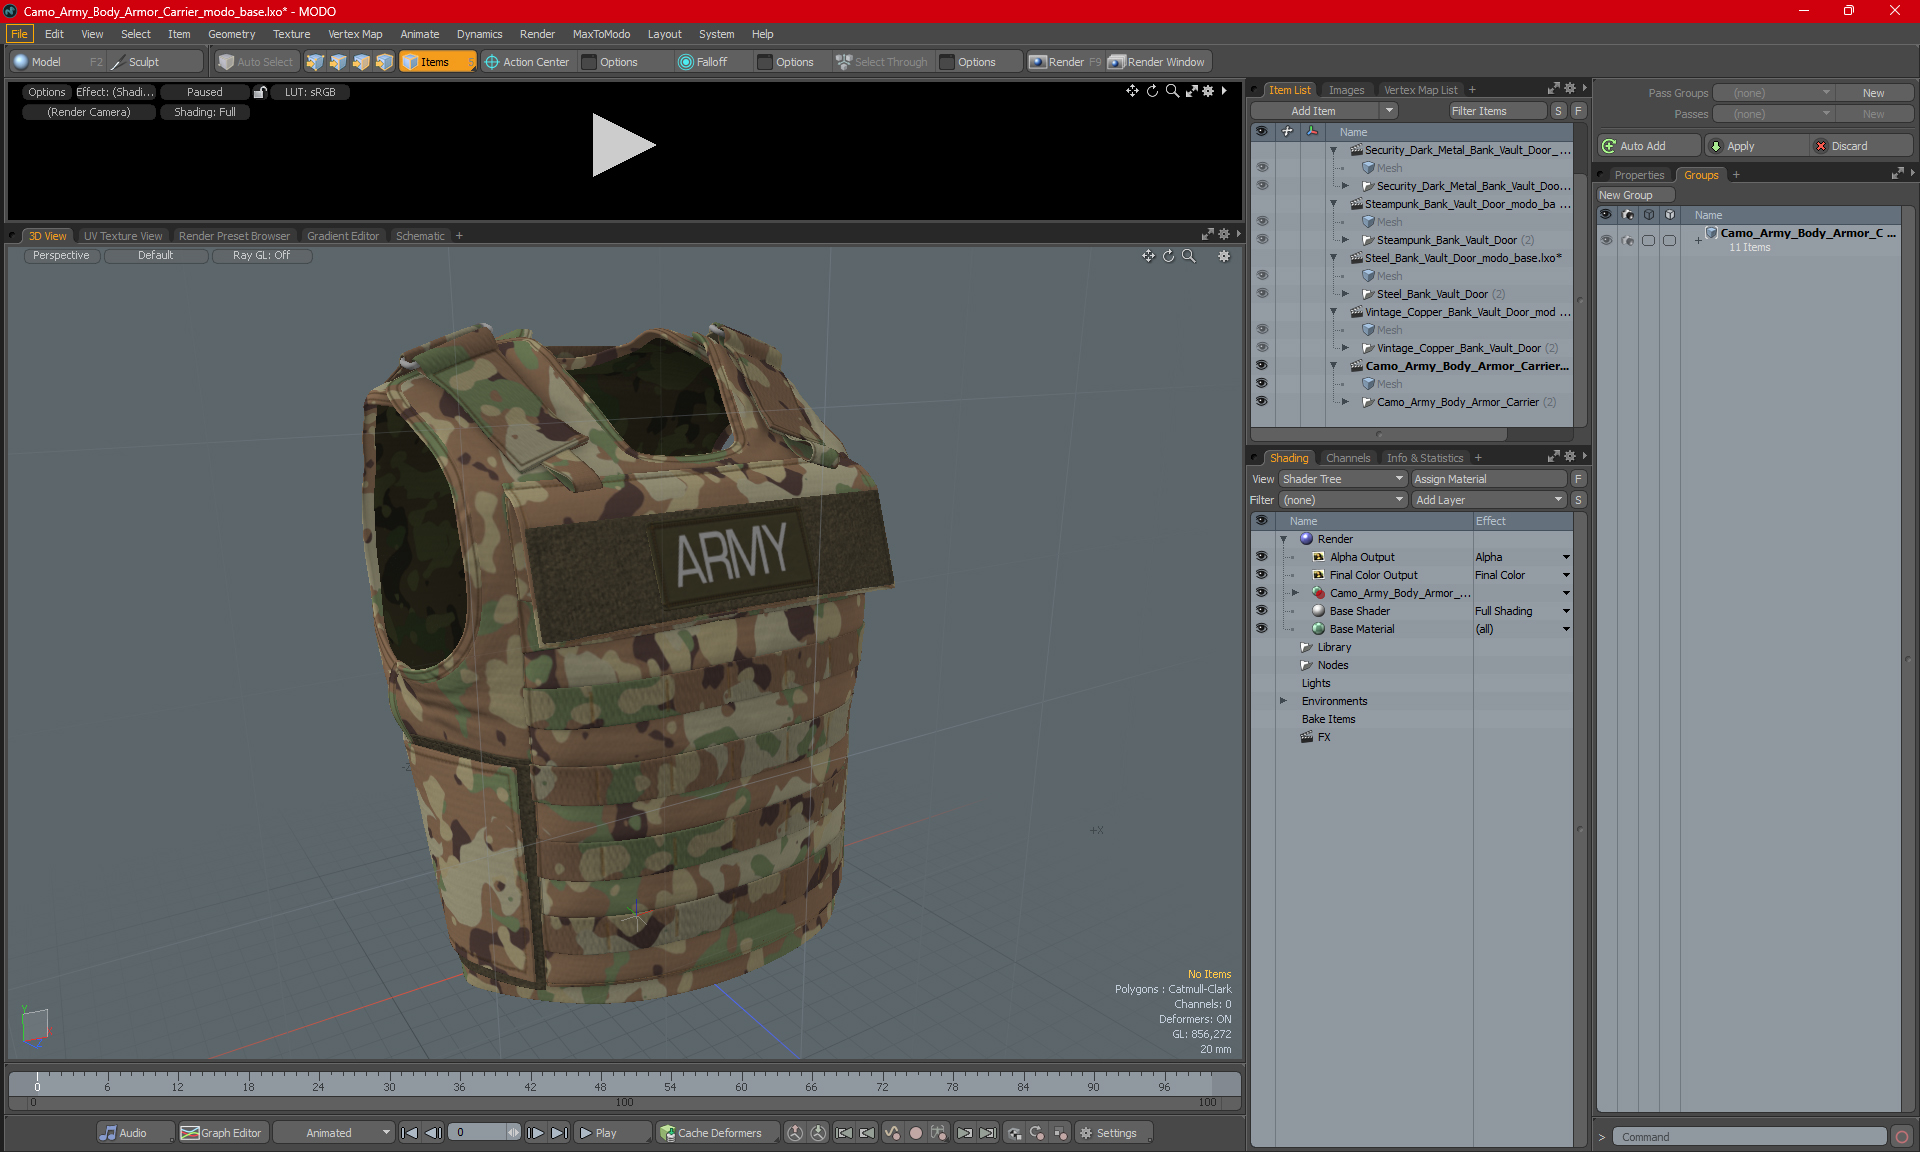This screenshot has width=1920, height=1152.
Task: Switch to Images tab
Action: pos(1346,90)
